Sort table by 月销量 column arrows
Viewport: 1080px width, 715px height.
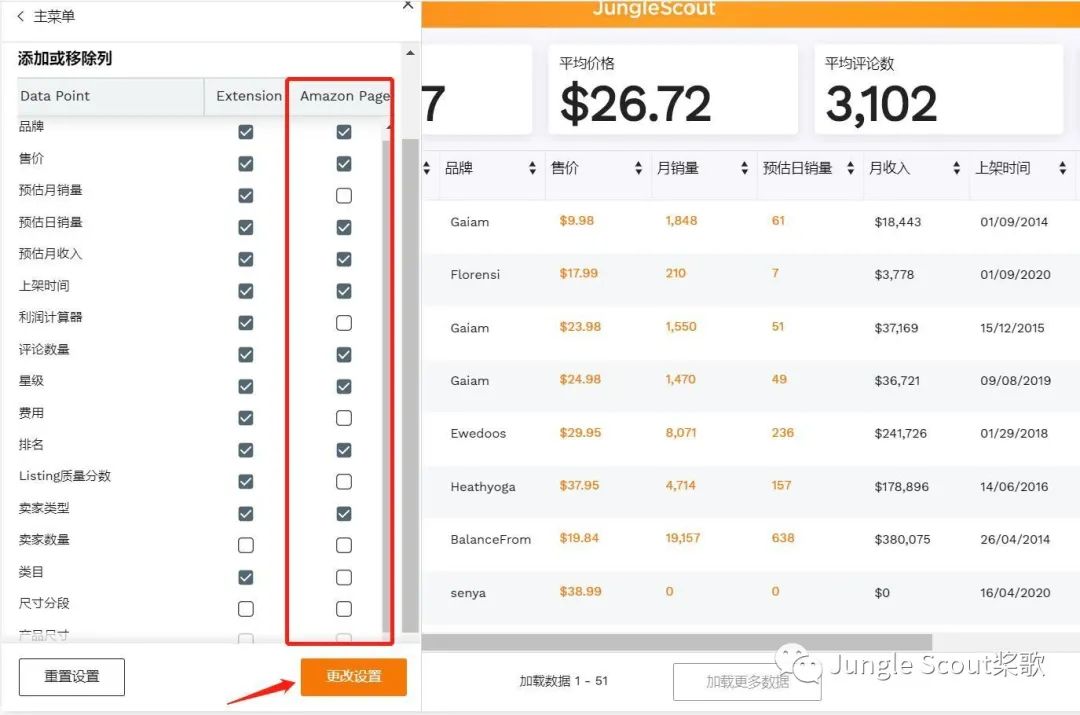point(745,168)
